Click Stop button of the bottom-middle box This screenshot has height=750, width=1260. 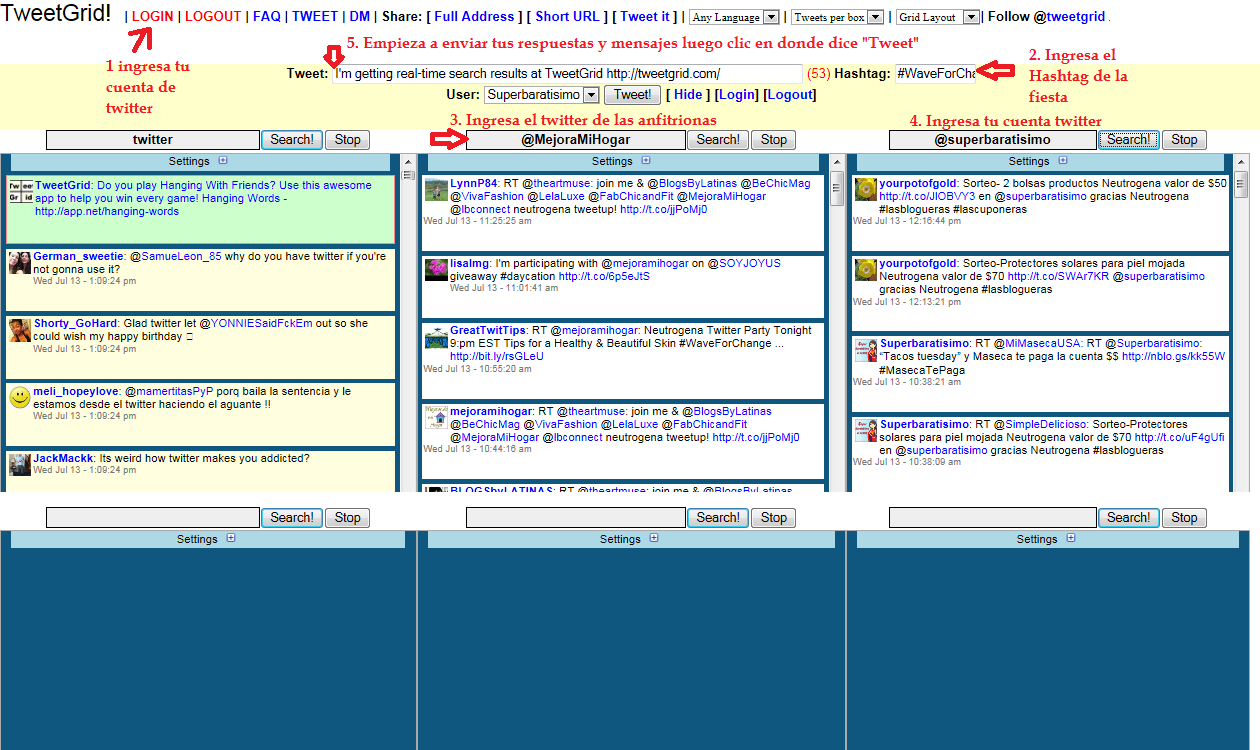pyautogui.click(x=773, y=518)
